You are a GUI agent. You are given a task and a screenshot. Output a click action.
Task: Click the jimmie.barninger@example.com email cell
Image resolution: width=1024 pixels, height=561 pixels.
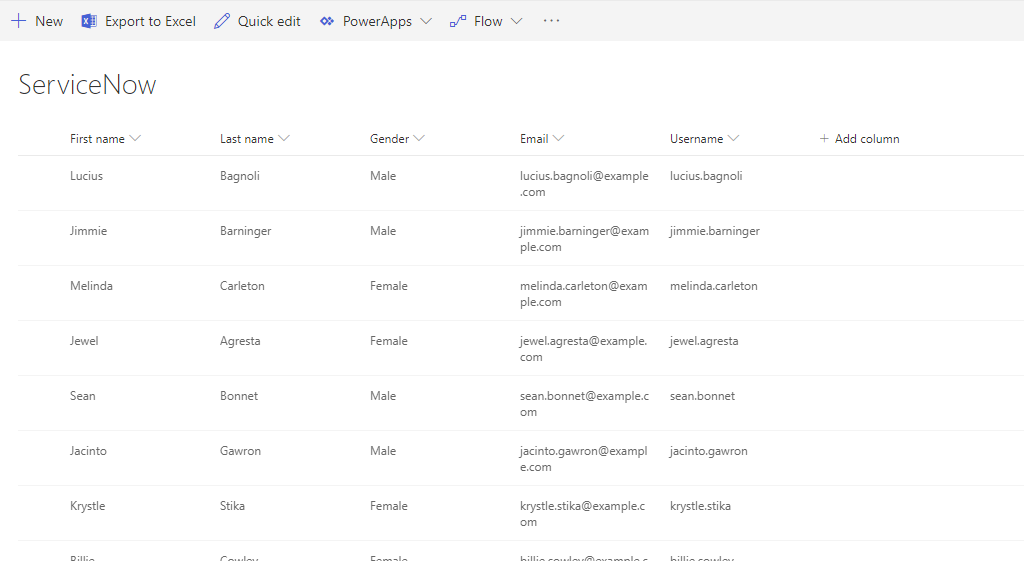(584, 238)
